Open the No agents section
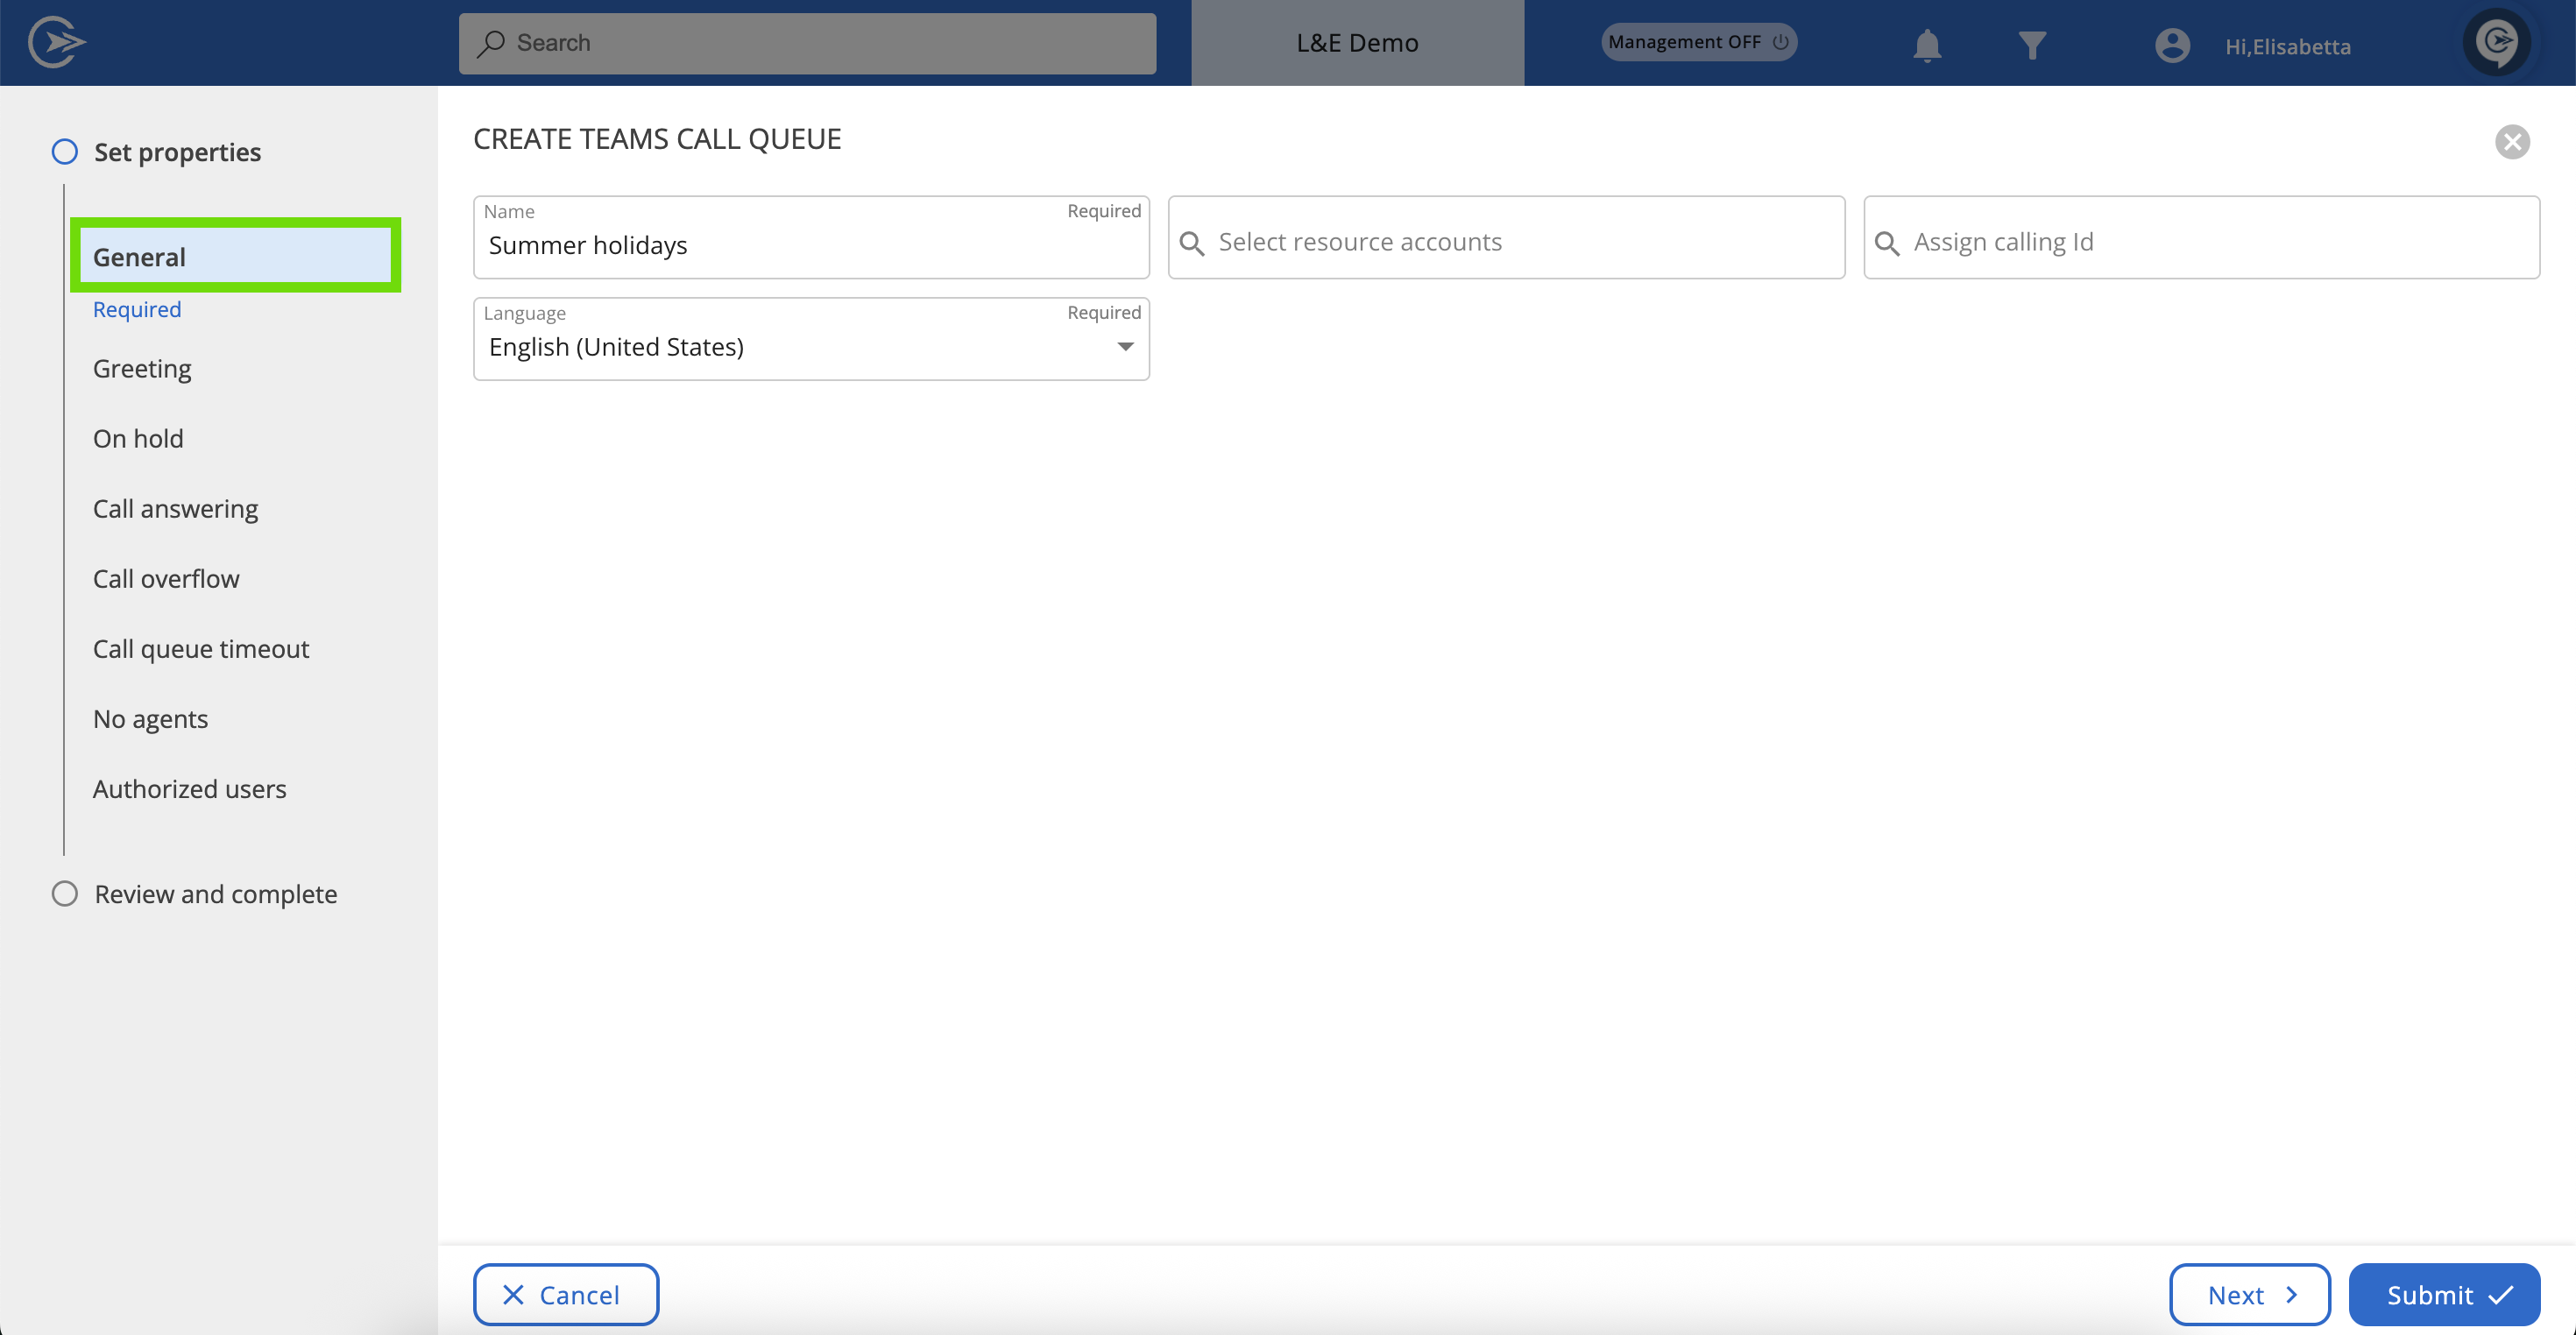 150,718
